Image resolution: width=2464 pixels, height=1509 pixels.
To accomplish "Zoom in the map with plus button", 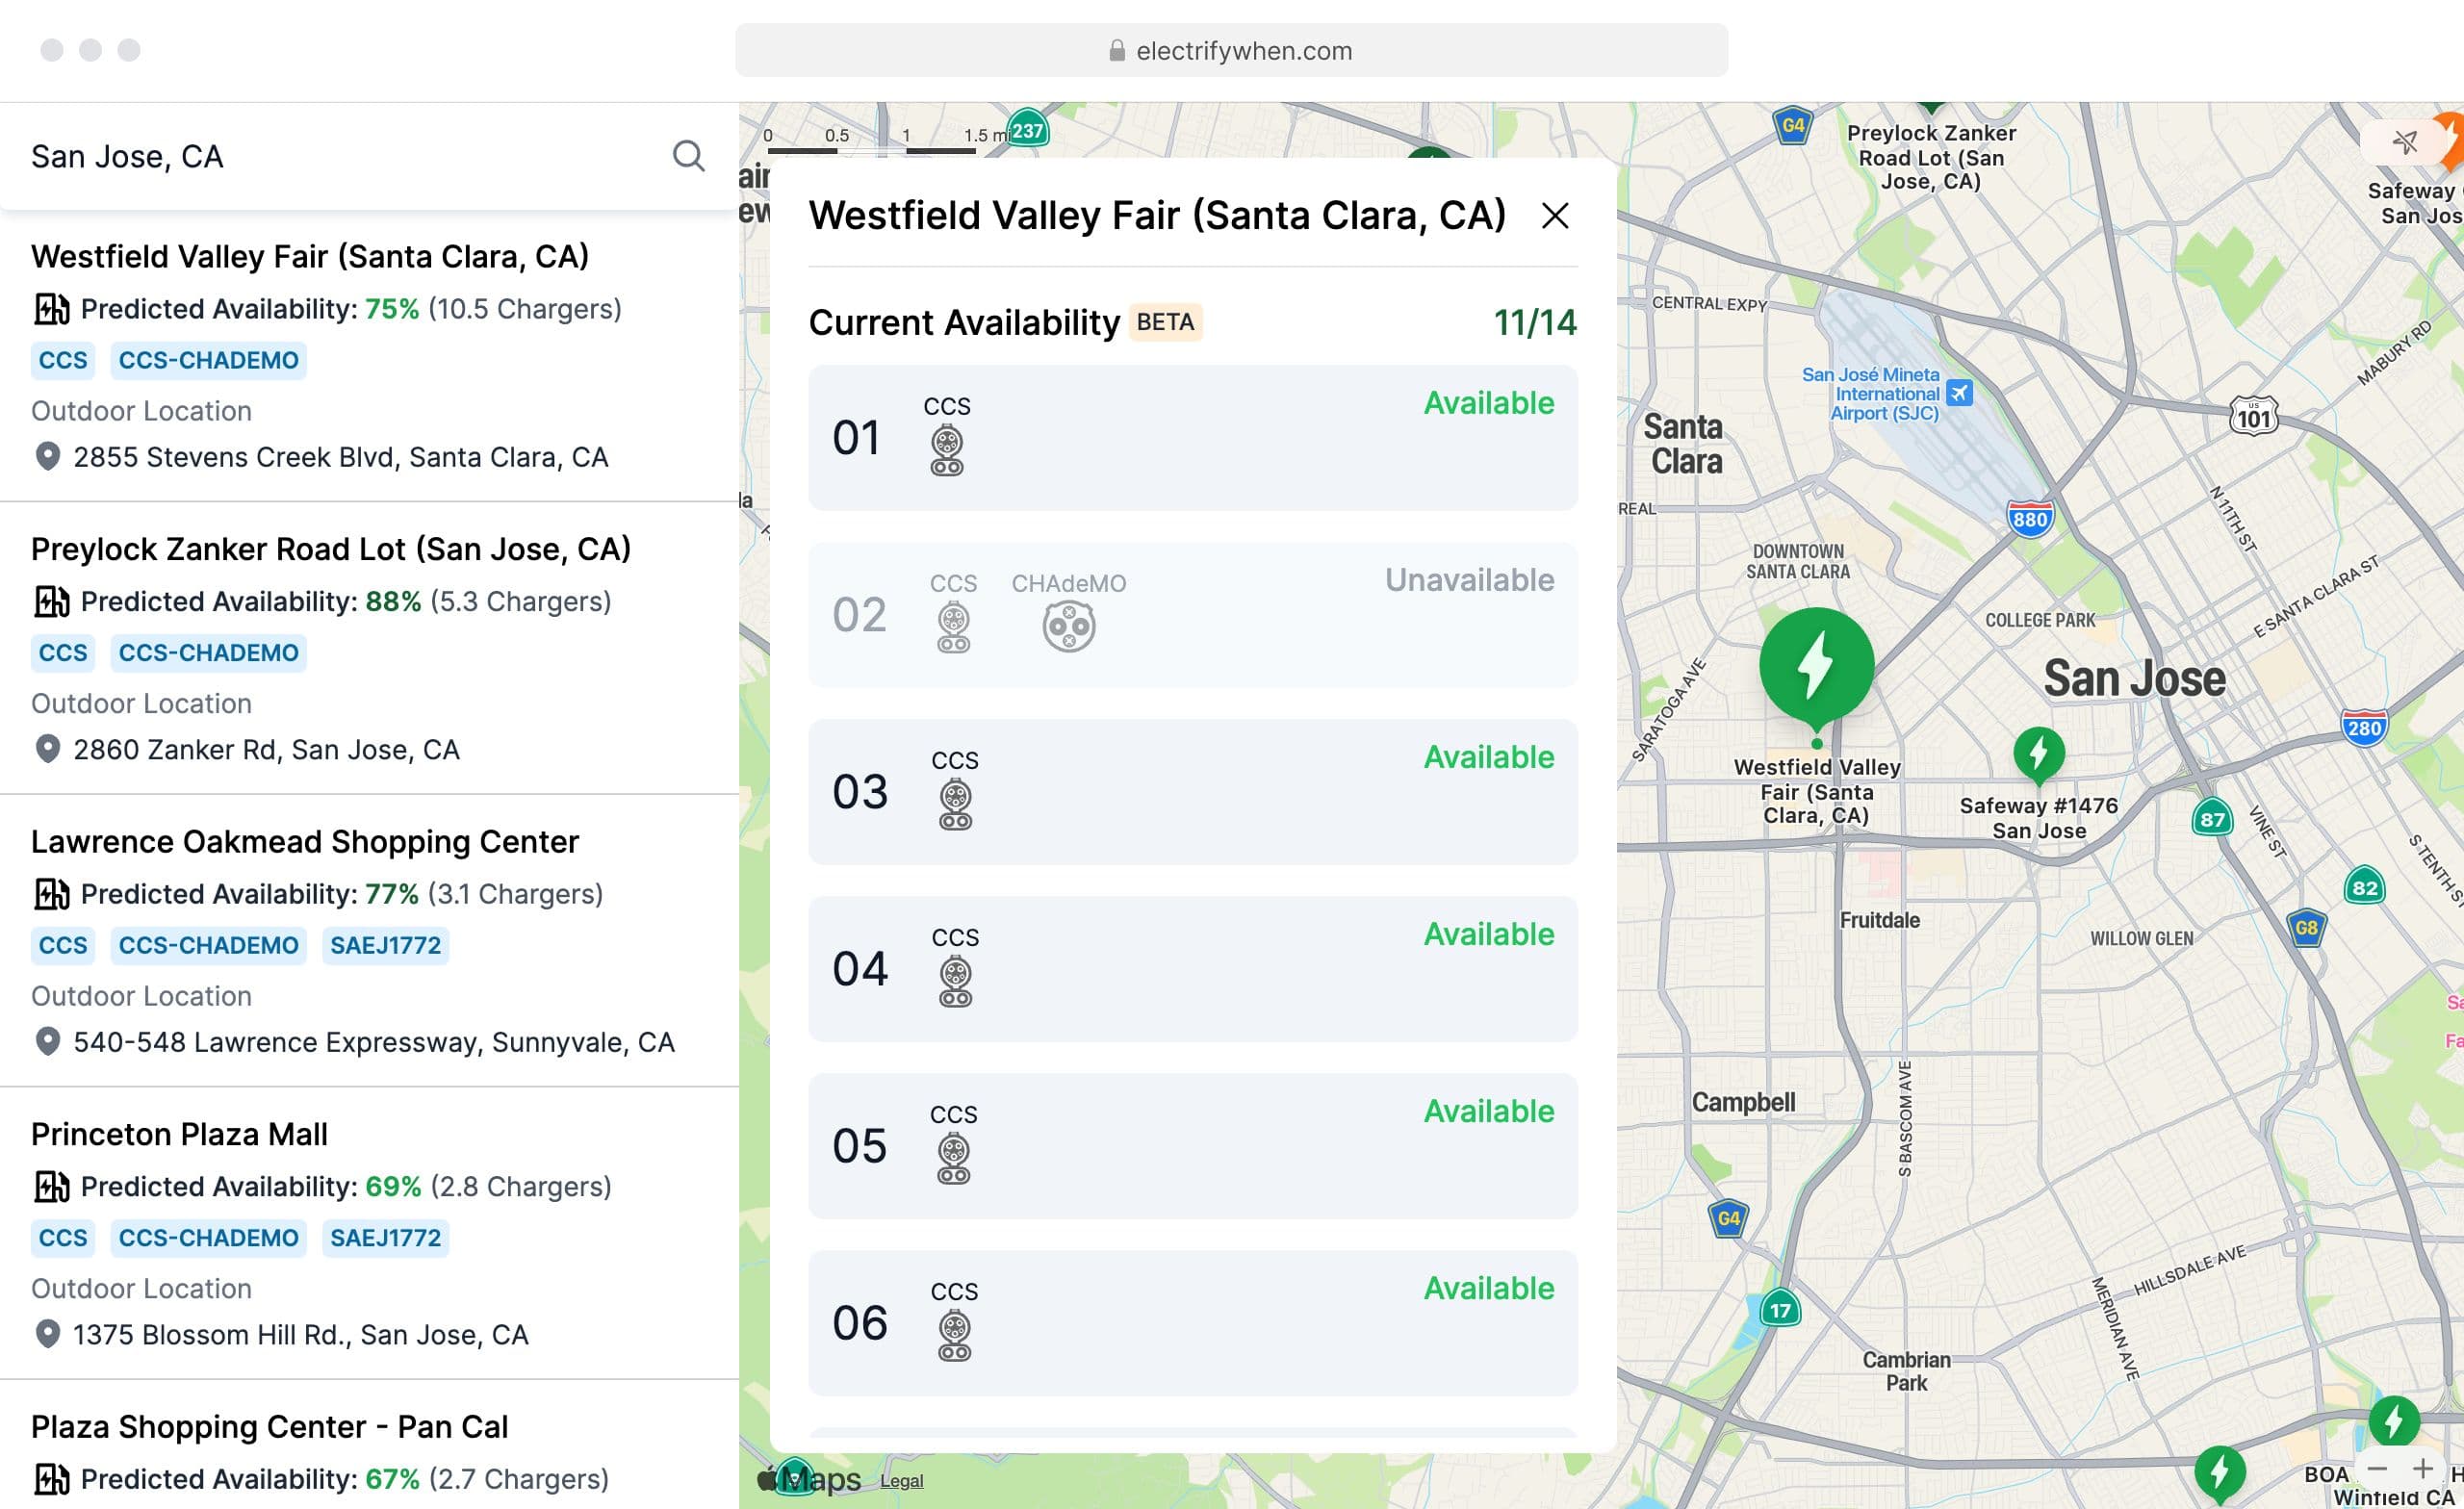I will tap(2422, 1468).
